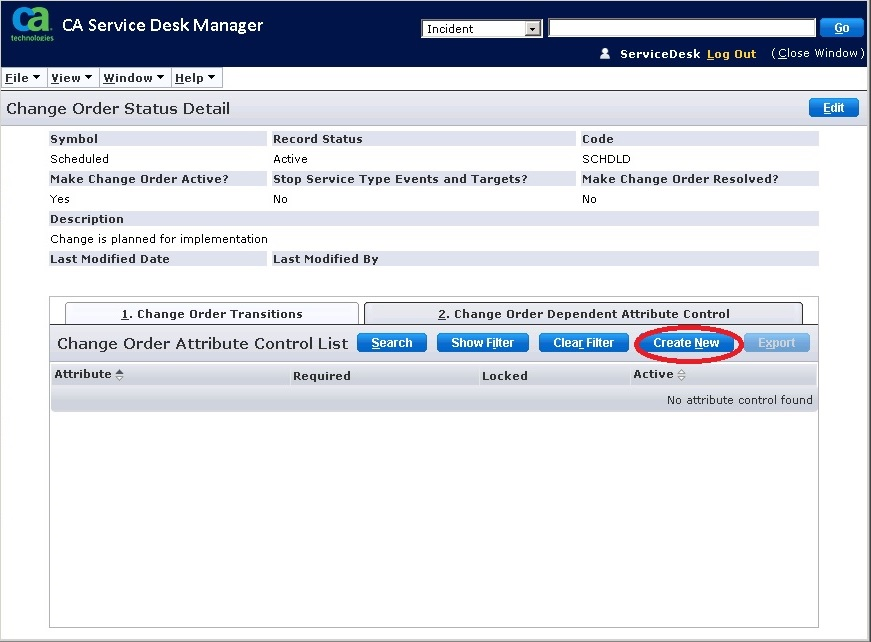Click the user profile icon beside ServiceDesk
Viewport: 871px width, 642px height.
(x=605, y=54)
